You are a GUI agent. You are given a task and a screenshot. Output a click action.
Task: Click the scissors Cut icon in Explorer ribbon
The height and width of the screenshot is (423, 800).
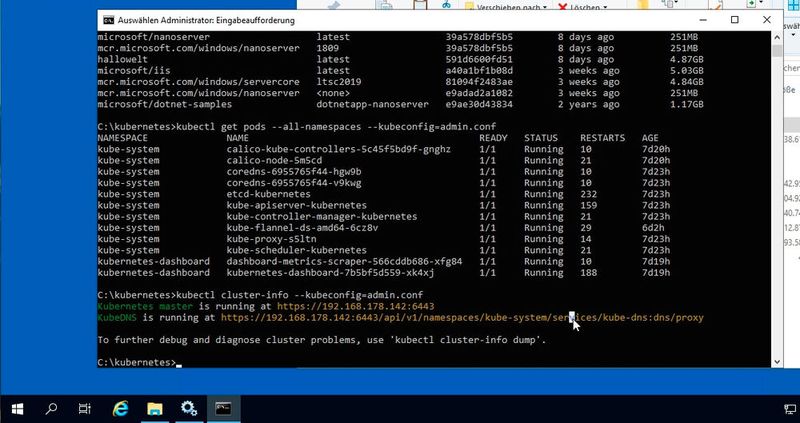[446, 5]
